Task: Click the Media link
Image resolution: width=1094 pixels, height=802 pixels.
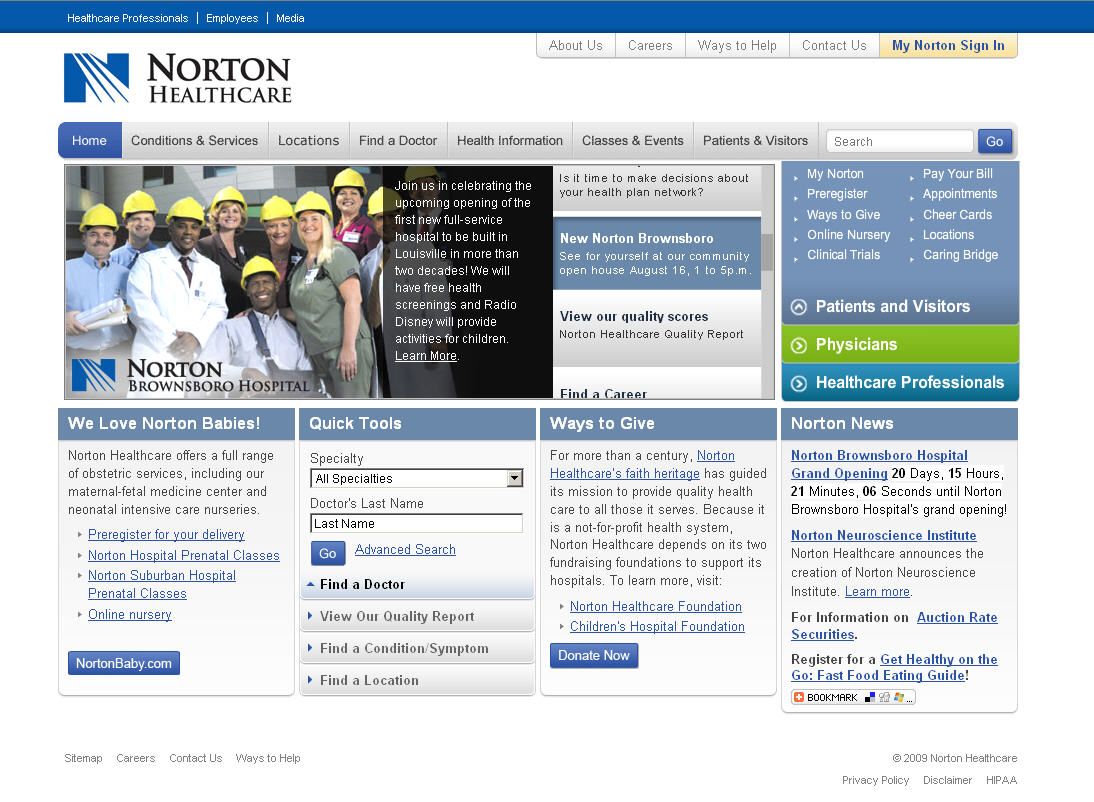Action: (290, 18)
